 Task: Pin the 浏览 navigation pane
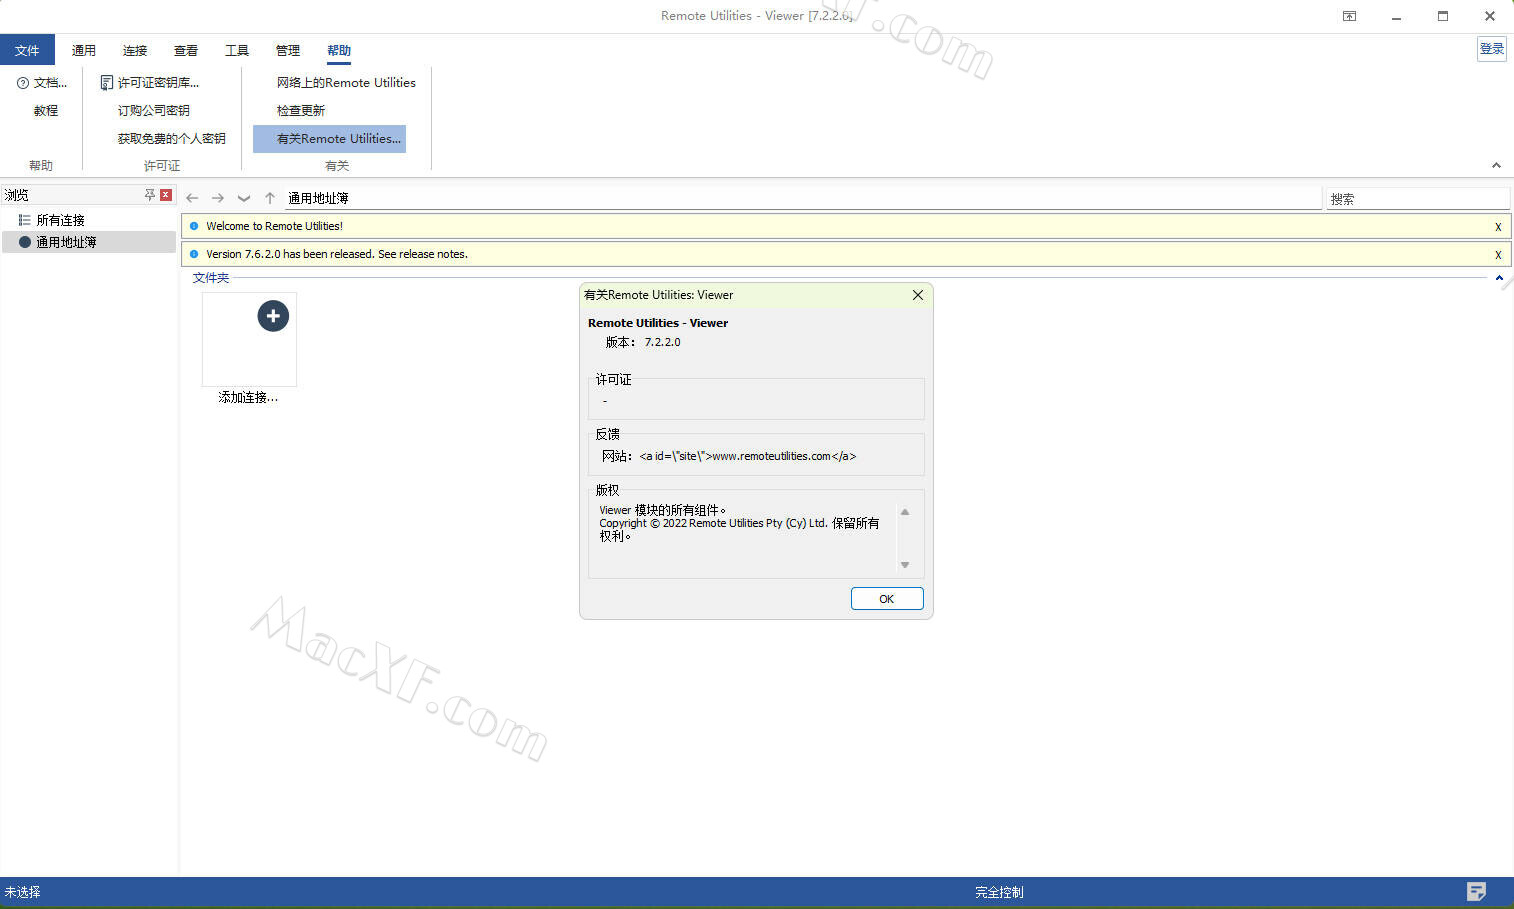point(150,195)
